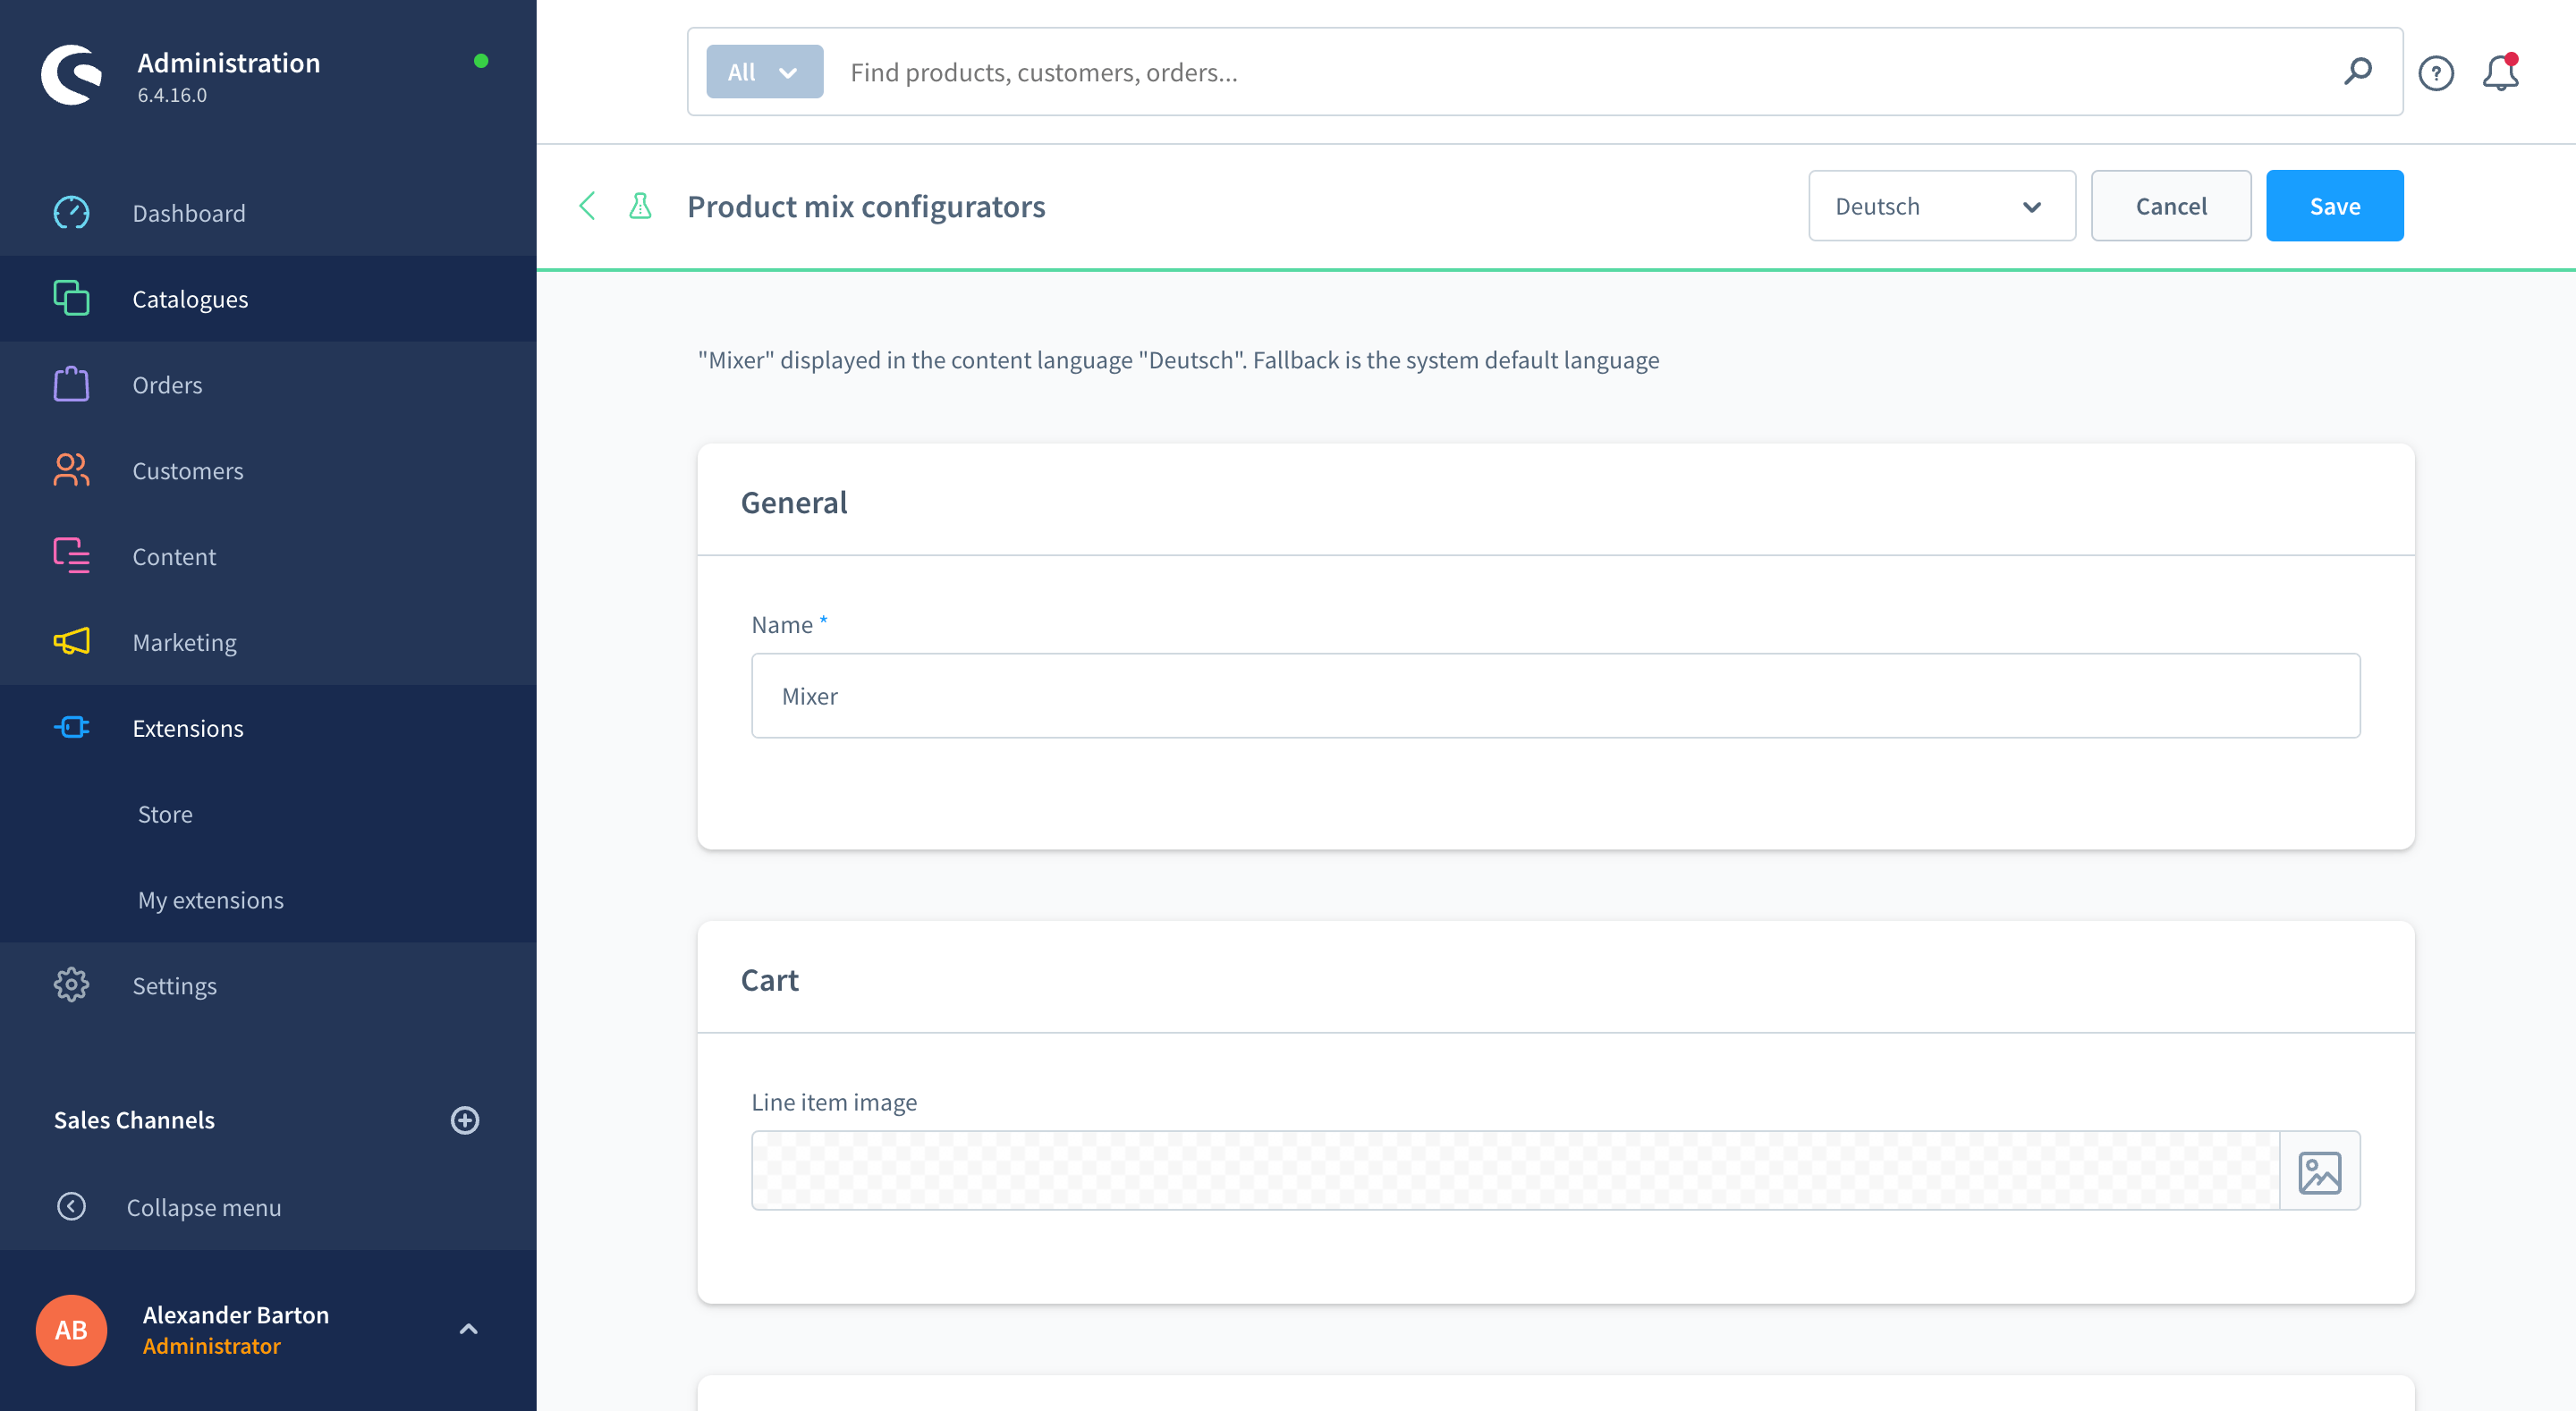The height and width of the screenshot is (1411, 2576).
Task: Focus the global search input field
Action: 1580,72
